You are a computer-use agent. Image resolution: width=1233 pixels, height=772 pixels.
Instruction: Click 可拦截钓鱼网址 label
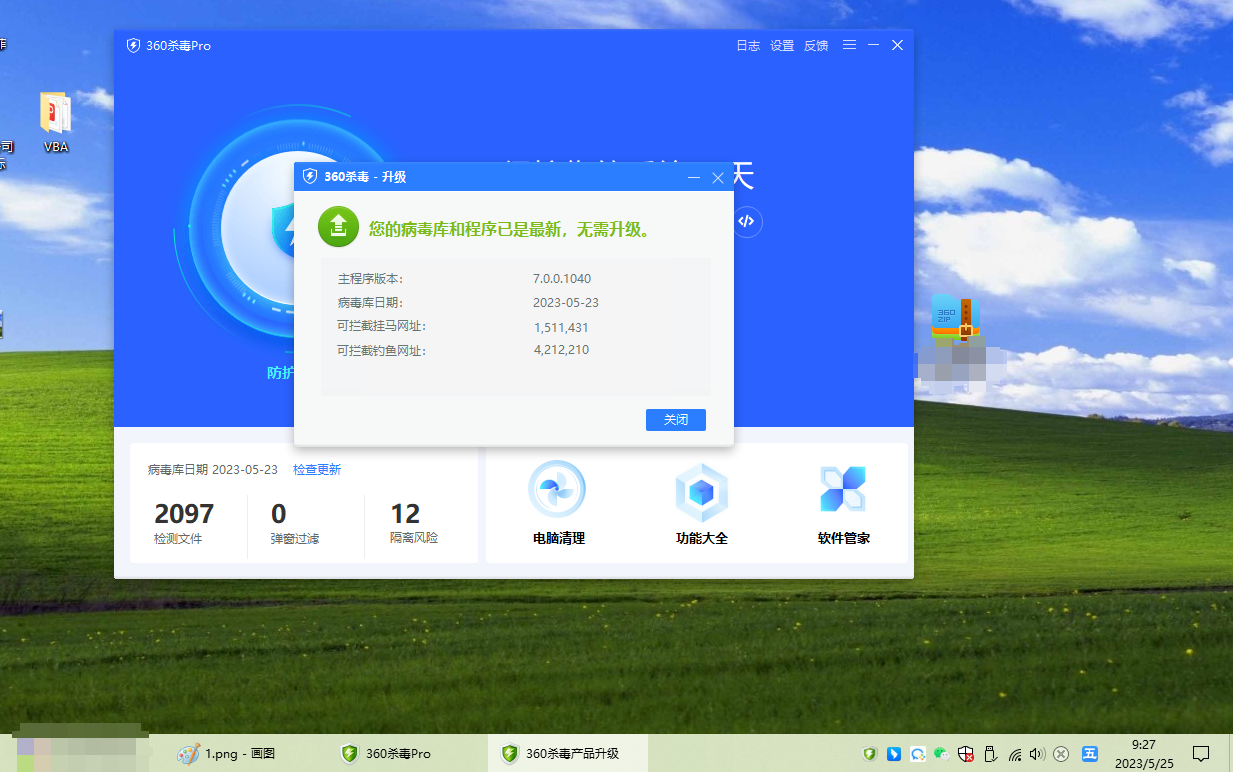[382, 351]
